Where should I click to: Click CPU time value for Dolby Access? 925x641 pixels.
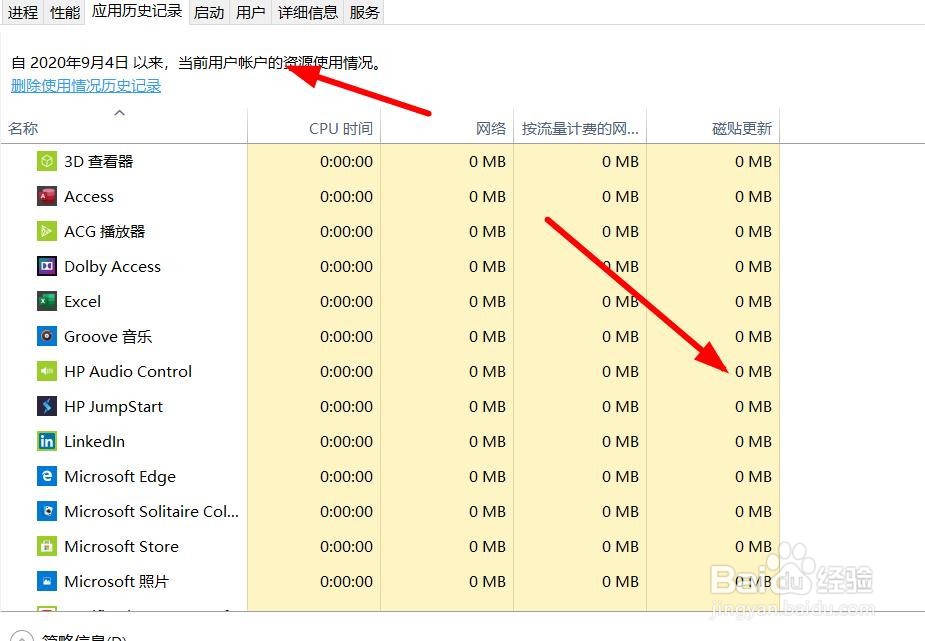click(346, 267)
